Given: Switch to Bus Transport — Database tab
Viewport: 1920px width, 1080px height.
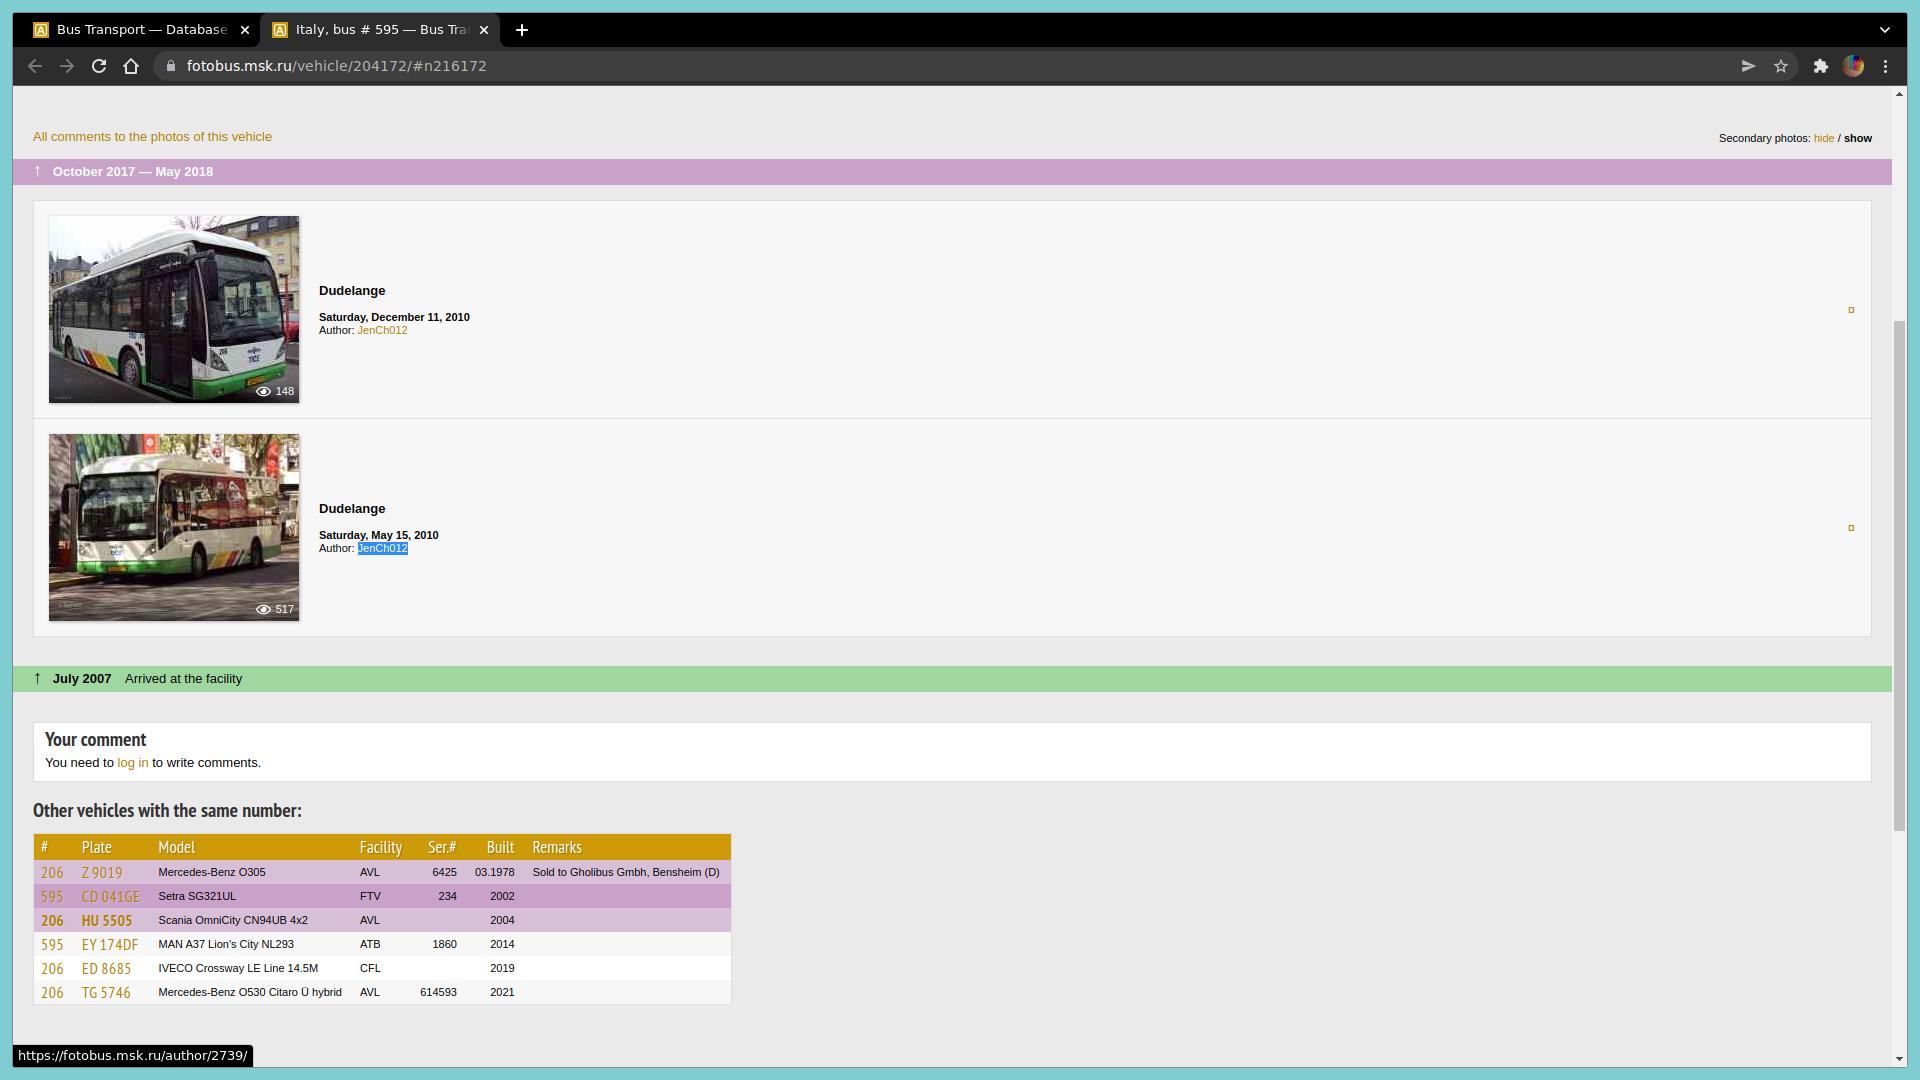Looking at the screenshot, I should [140, 30].
